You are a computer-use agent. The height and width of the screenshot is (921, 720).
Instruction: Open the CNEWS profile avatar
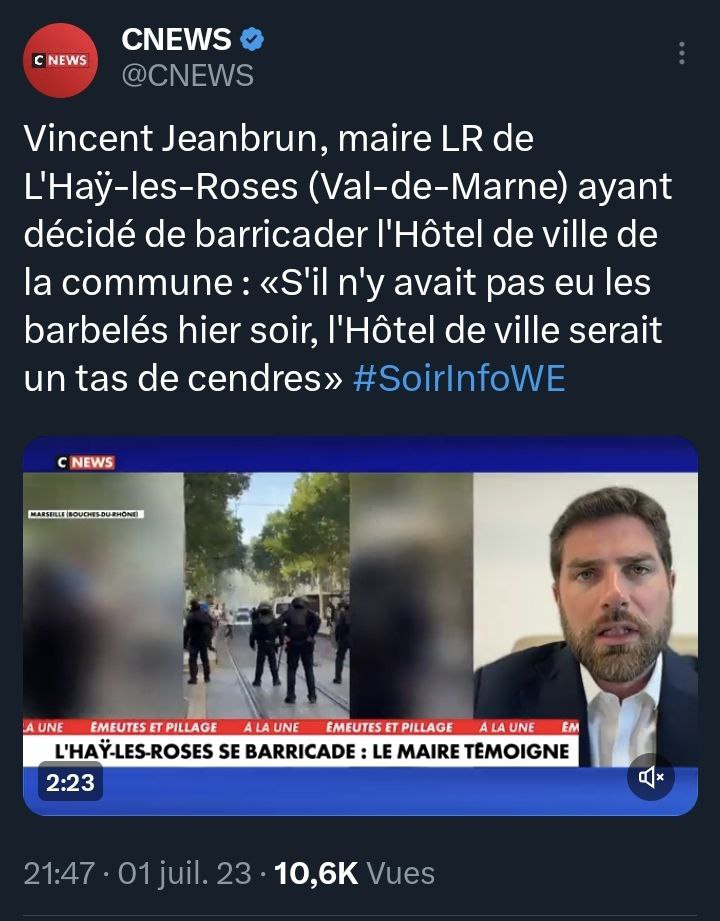pos(60,60)
